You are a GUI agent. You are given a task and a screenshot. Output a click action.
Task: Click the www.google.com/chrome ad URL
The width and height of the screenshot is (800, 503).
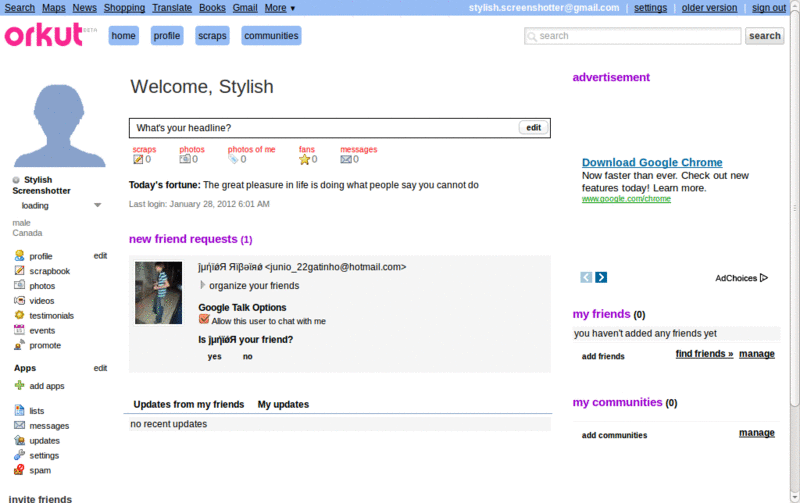[x=626, y=198]
